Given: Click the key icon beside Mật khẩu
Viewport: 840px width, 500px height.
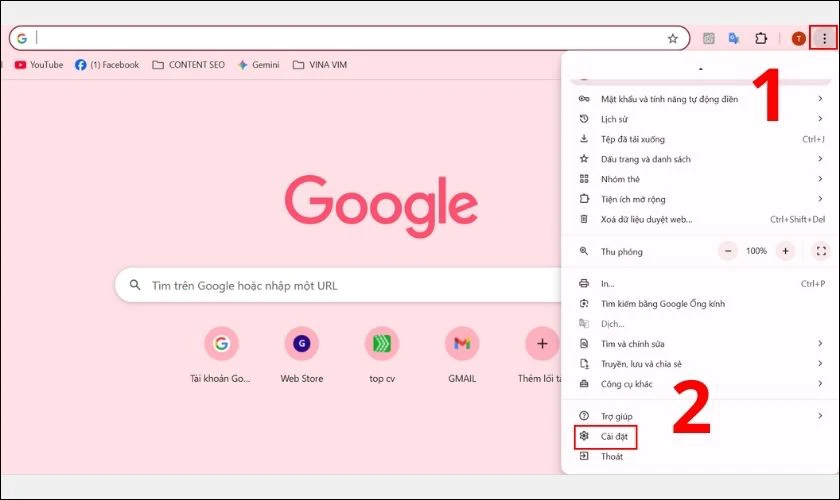Looking at the screenshot, I should click(584, 99).
